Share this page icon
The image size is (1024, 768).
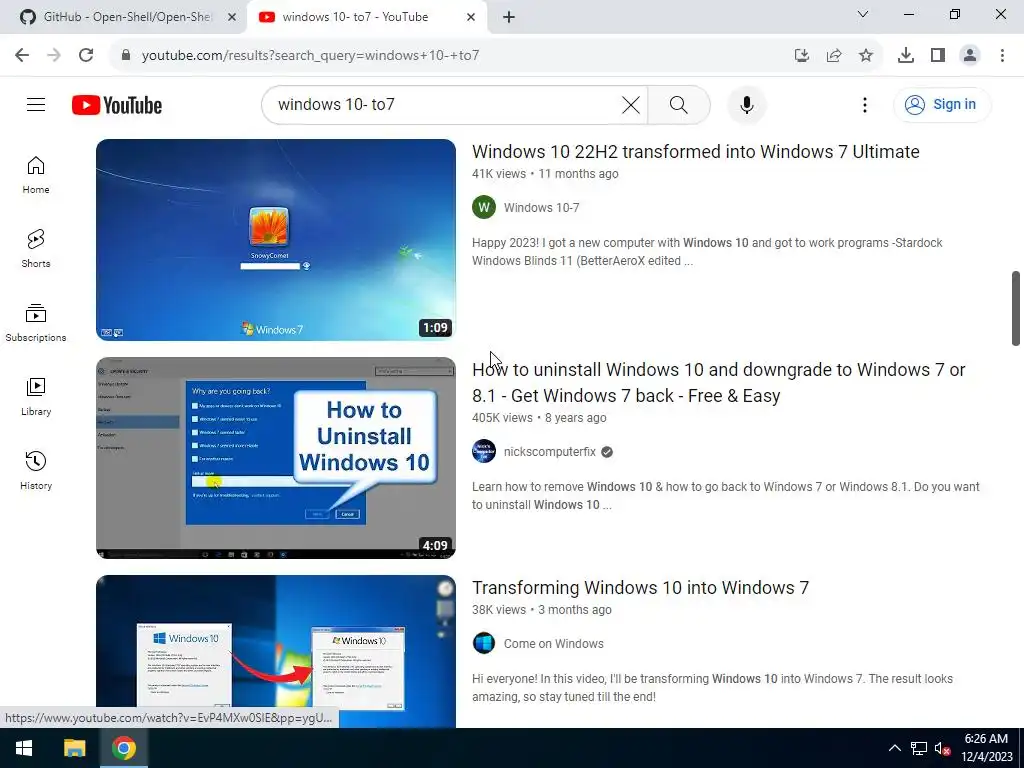tap(834, 55)
